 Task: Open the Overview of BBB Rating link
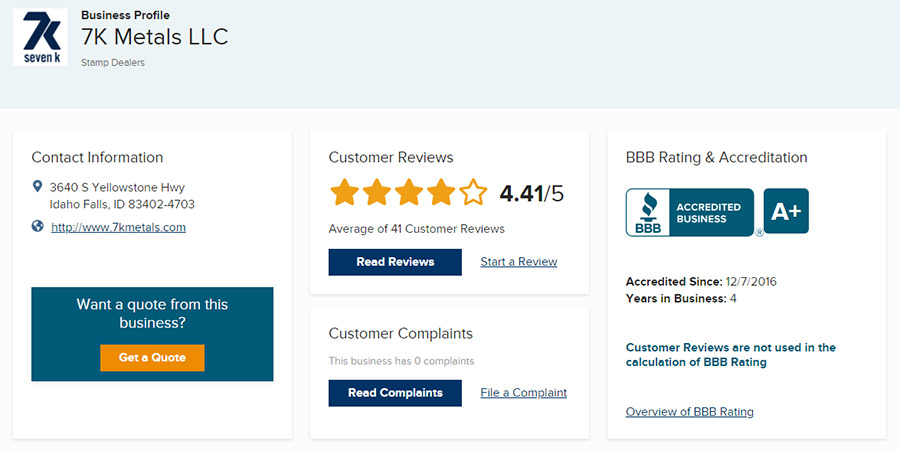pos(689,412)
